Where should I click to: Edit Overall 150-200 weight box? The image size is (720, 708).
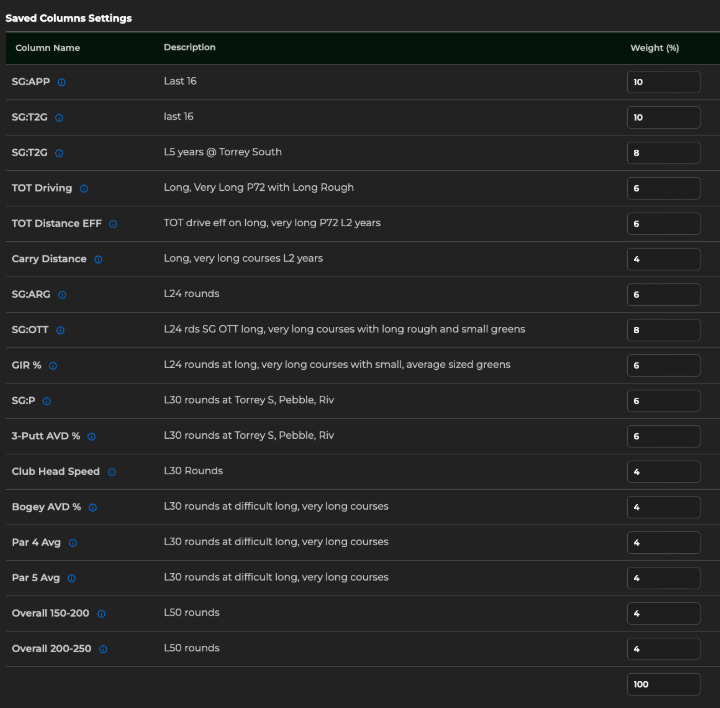coord(664,613)
